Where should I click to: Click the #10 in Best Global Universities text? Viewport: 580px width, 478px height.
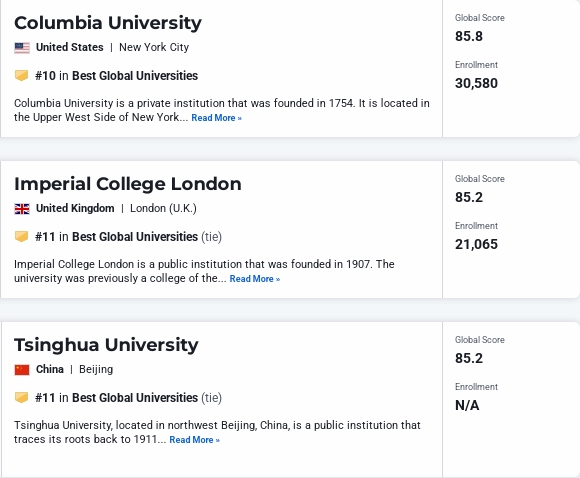coord(116,75)
